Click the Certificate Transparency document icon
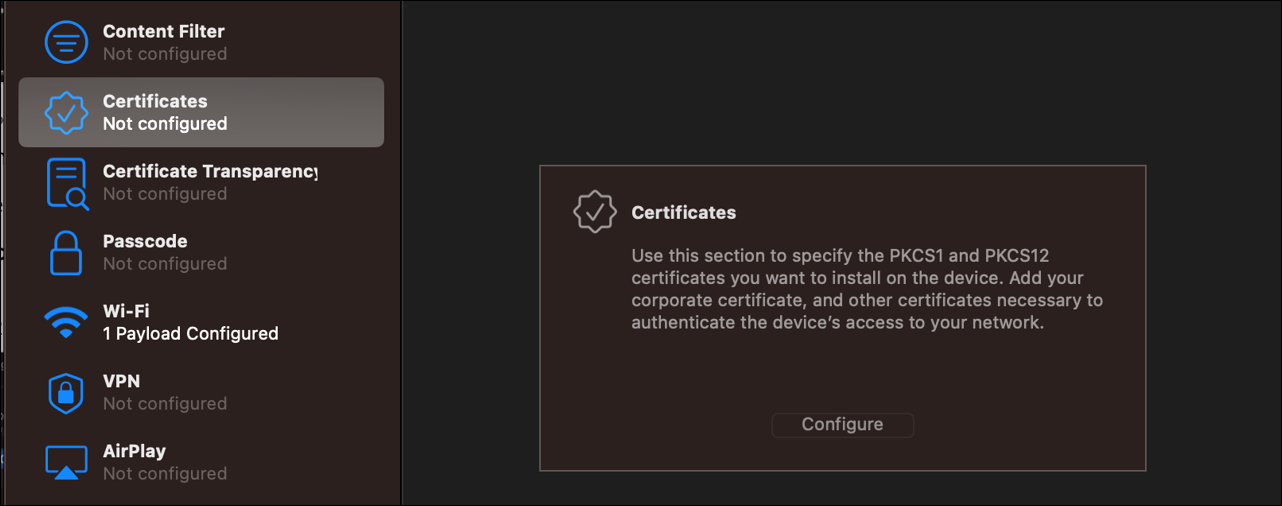The image size is (1282, 506). (66, 183)
